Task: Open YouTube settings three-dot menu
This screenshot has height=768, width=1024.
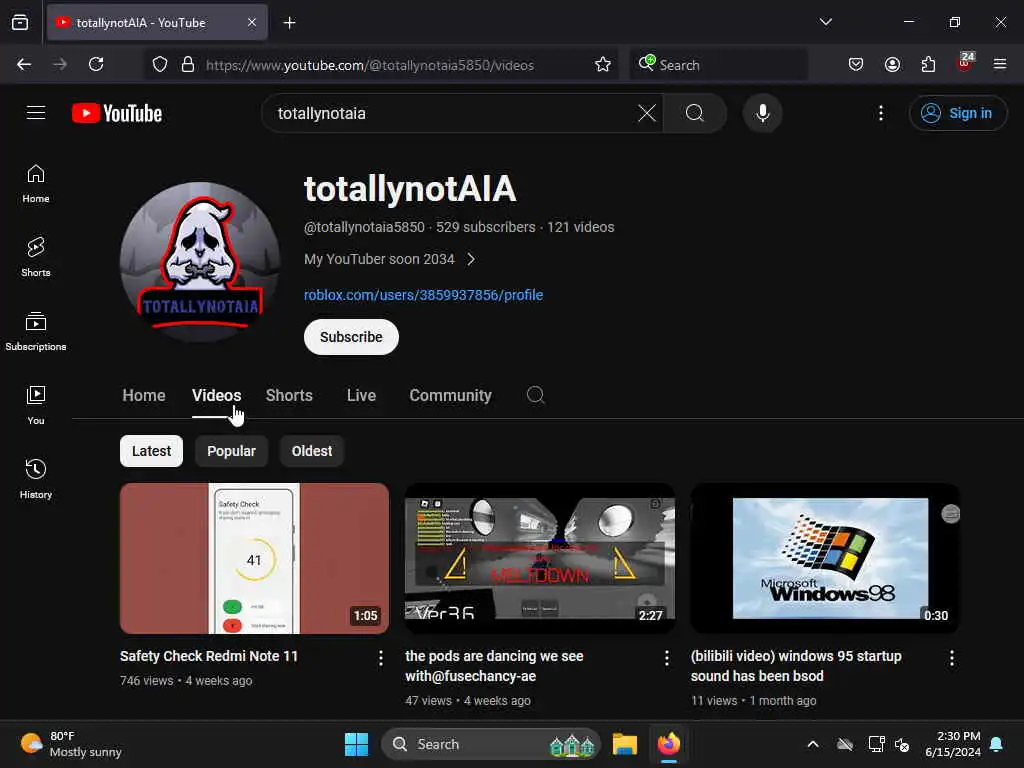Action: [881, 113]
